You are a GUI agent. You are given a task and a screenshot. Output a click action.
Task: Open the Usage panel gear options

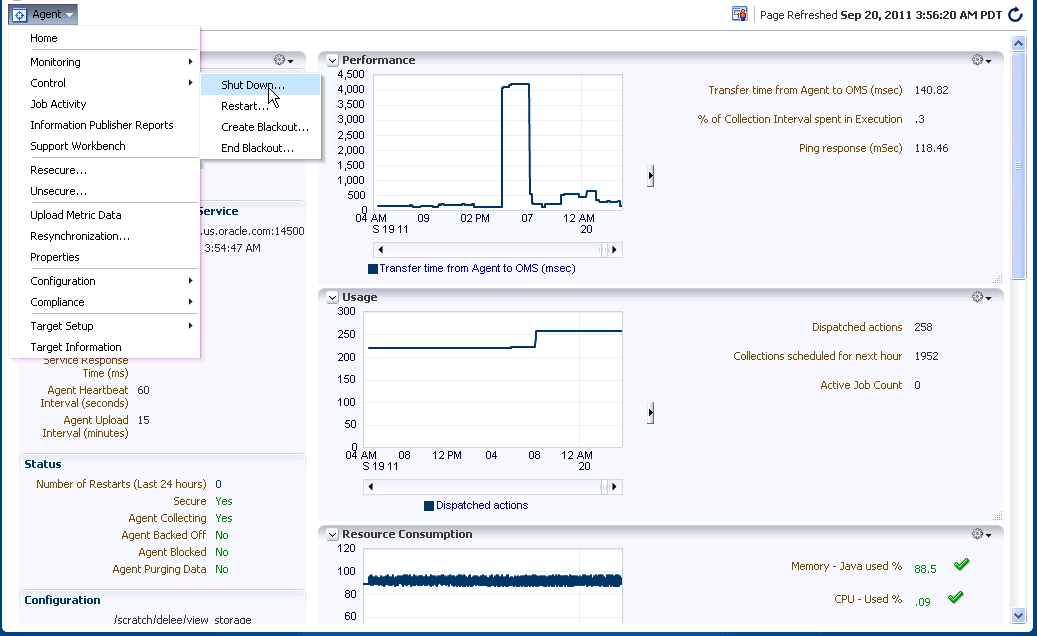point(981,297)
